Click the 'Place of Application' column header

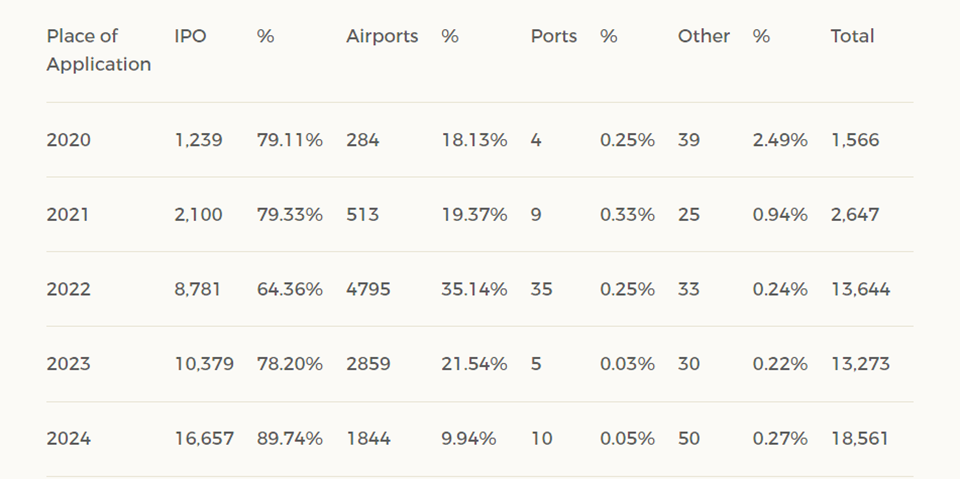(98, 50)
